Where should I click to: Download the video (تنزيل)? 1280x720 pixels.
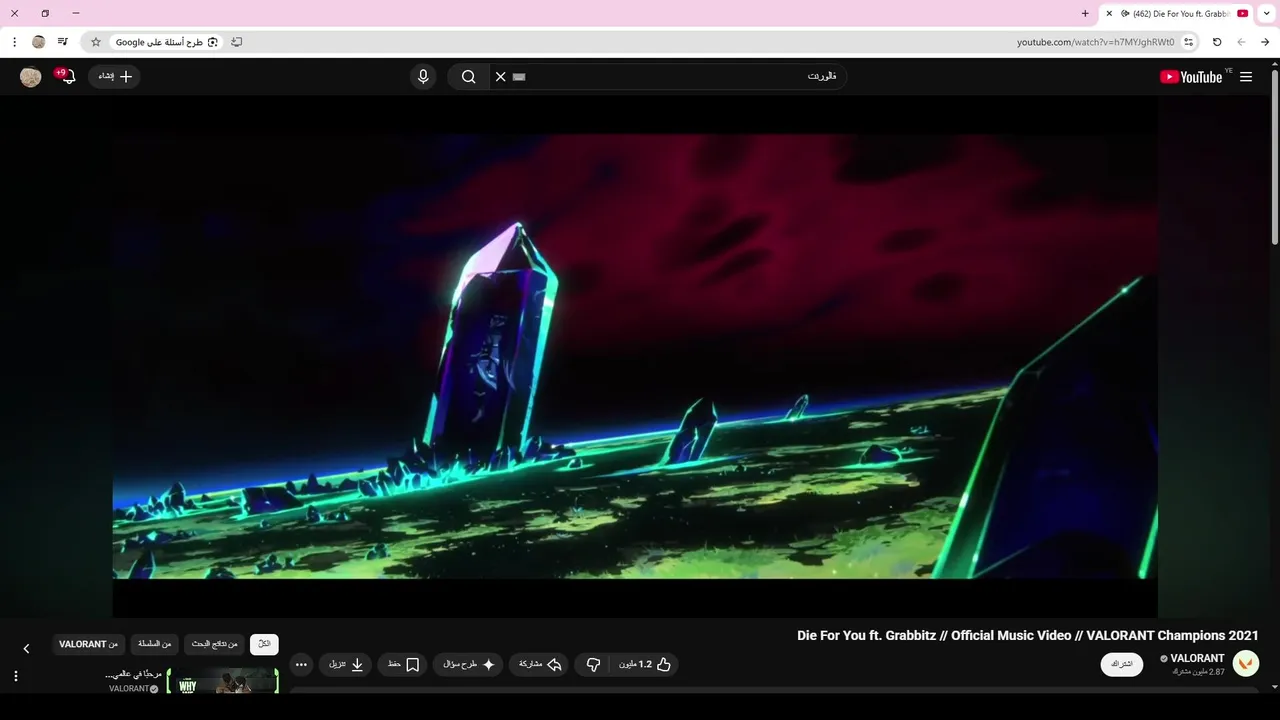(x=346, y=664)
